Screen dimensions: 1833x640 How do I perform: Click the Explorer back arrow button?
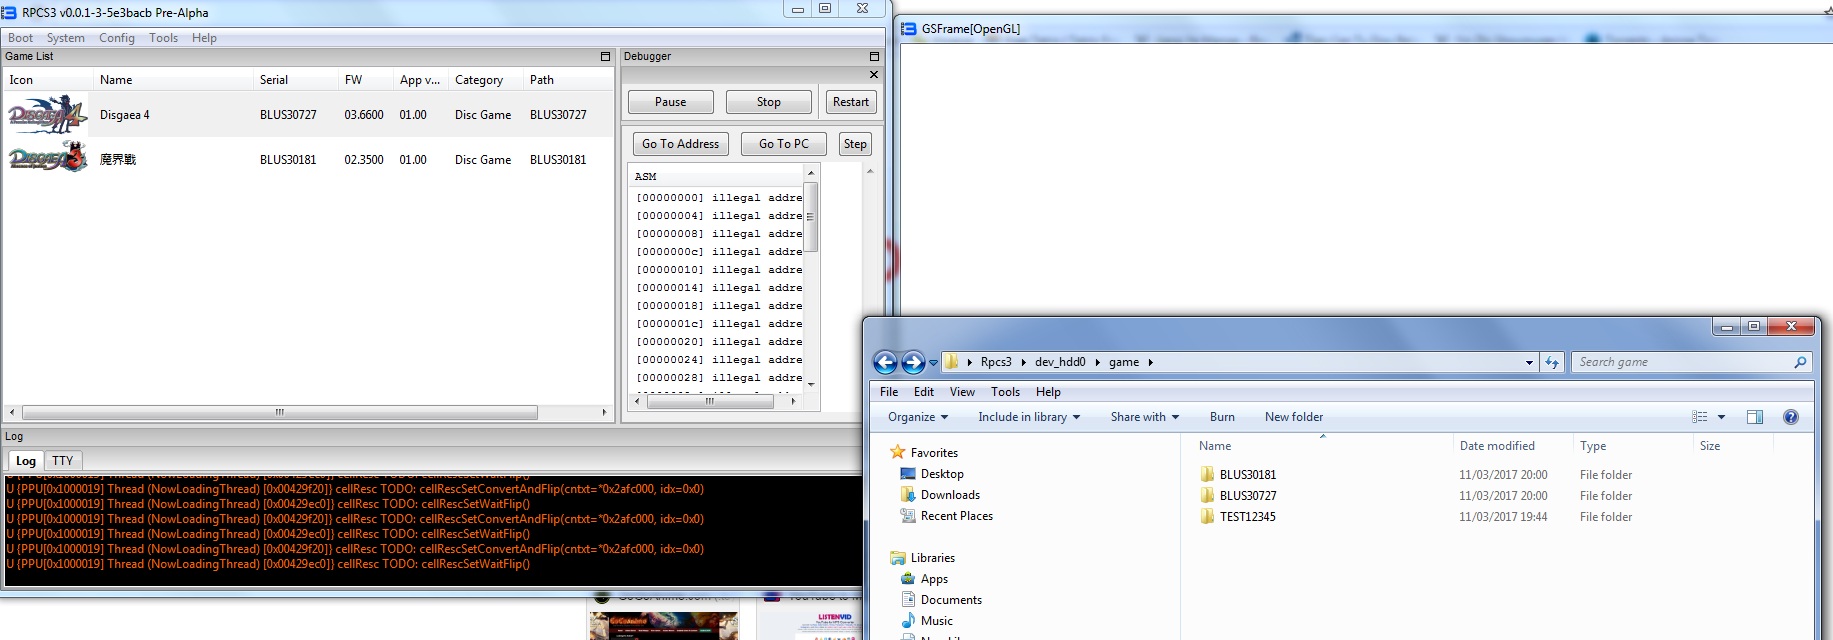[x=885, y=362]
